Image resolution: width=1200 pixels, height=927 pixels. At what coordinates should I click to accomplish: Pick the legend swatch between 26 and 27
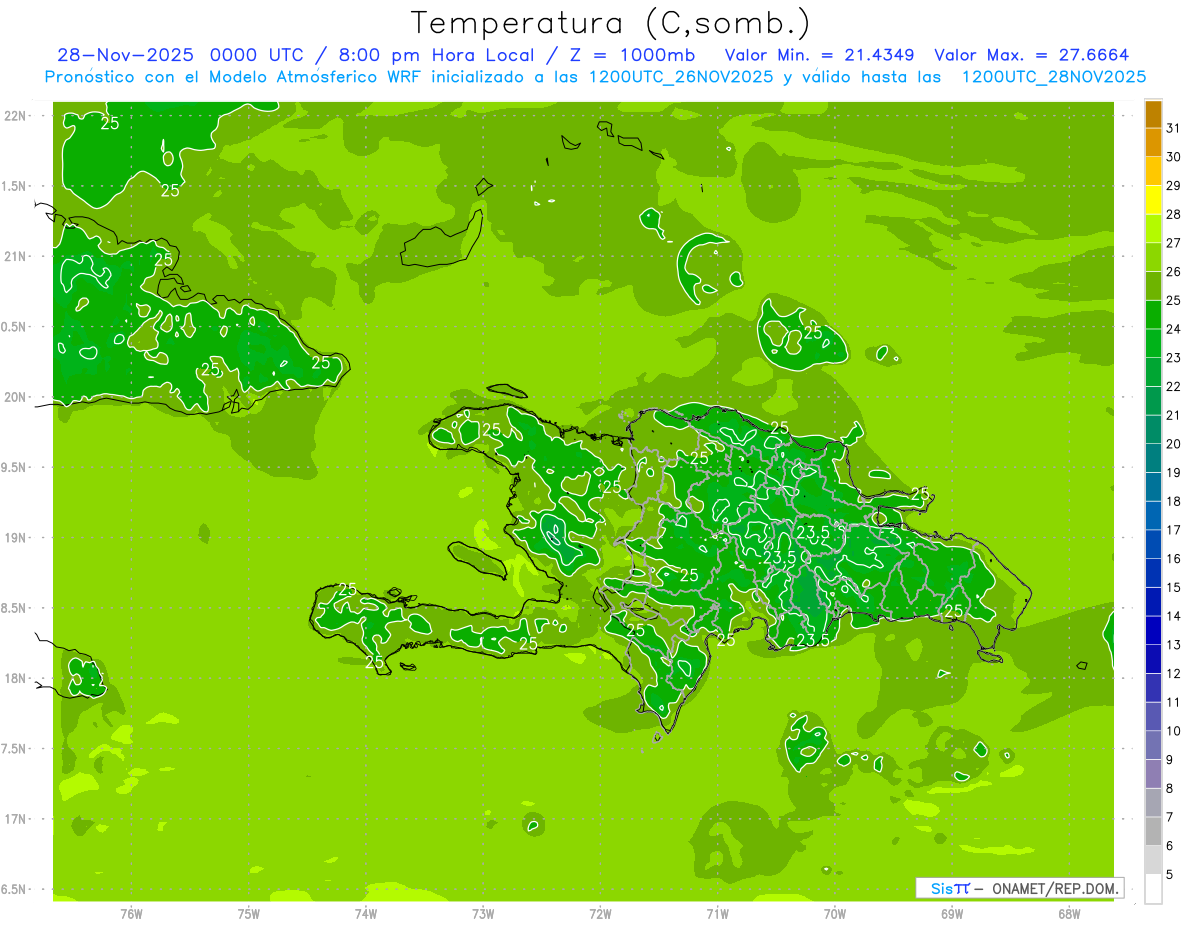click(x=1153, y=257)
